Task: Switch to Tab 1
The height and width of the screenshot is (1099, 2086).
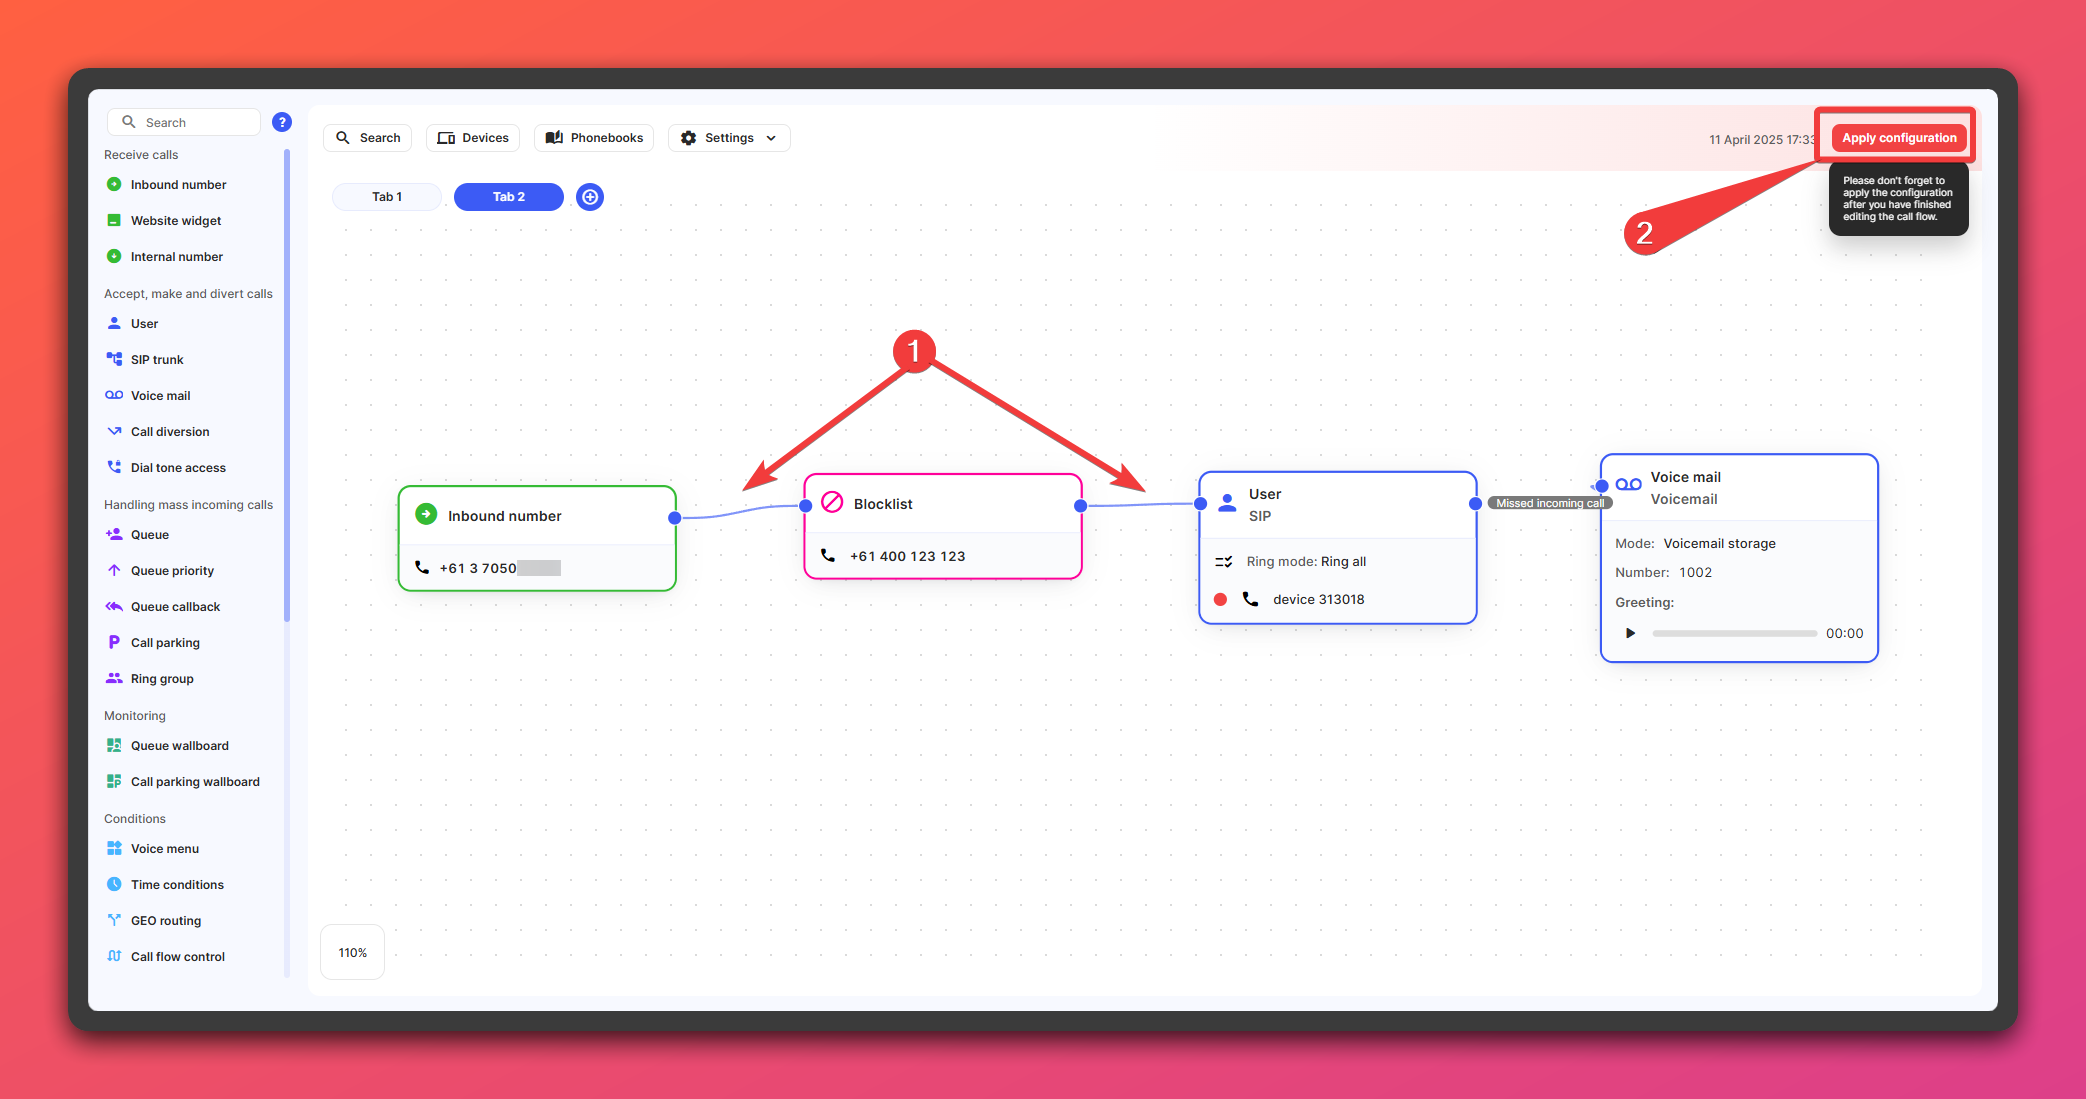Action: point(387,197)
